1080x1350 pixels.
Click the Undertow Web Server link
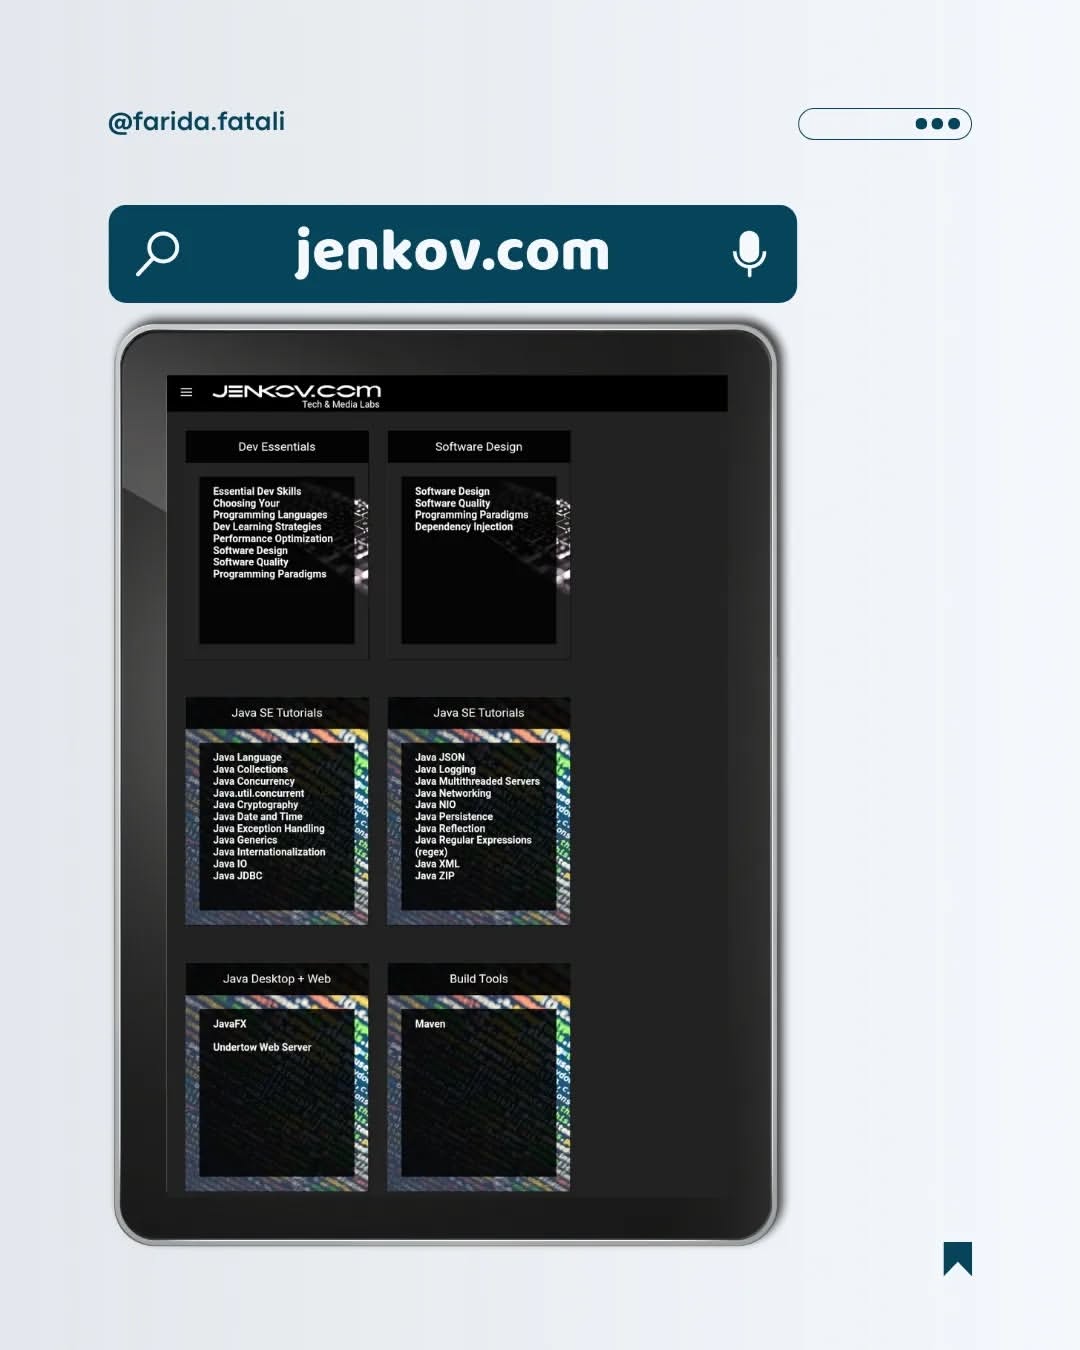(x=262, y=1047)
